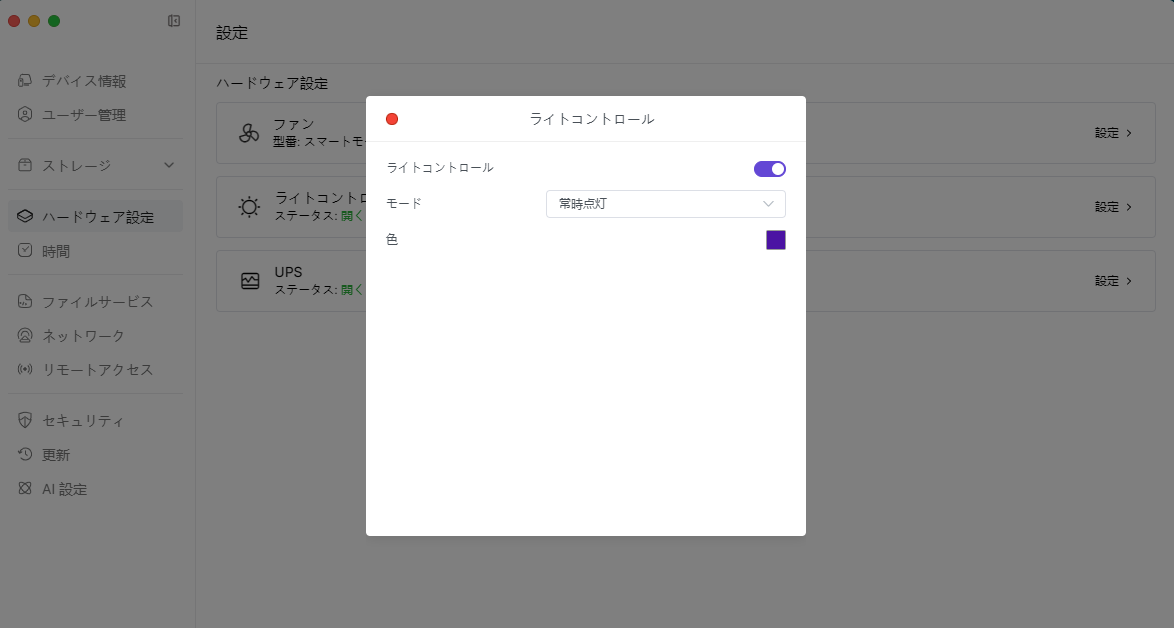Select ハードウェア設定 in the sidebar
Screen dimensions: 1174x628
(x=96, y=217)
